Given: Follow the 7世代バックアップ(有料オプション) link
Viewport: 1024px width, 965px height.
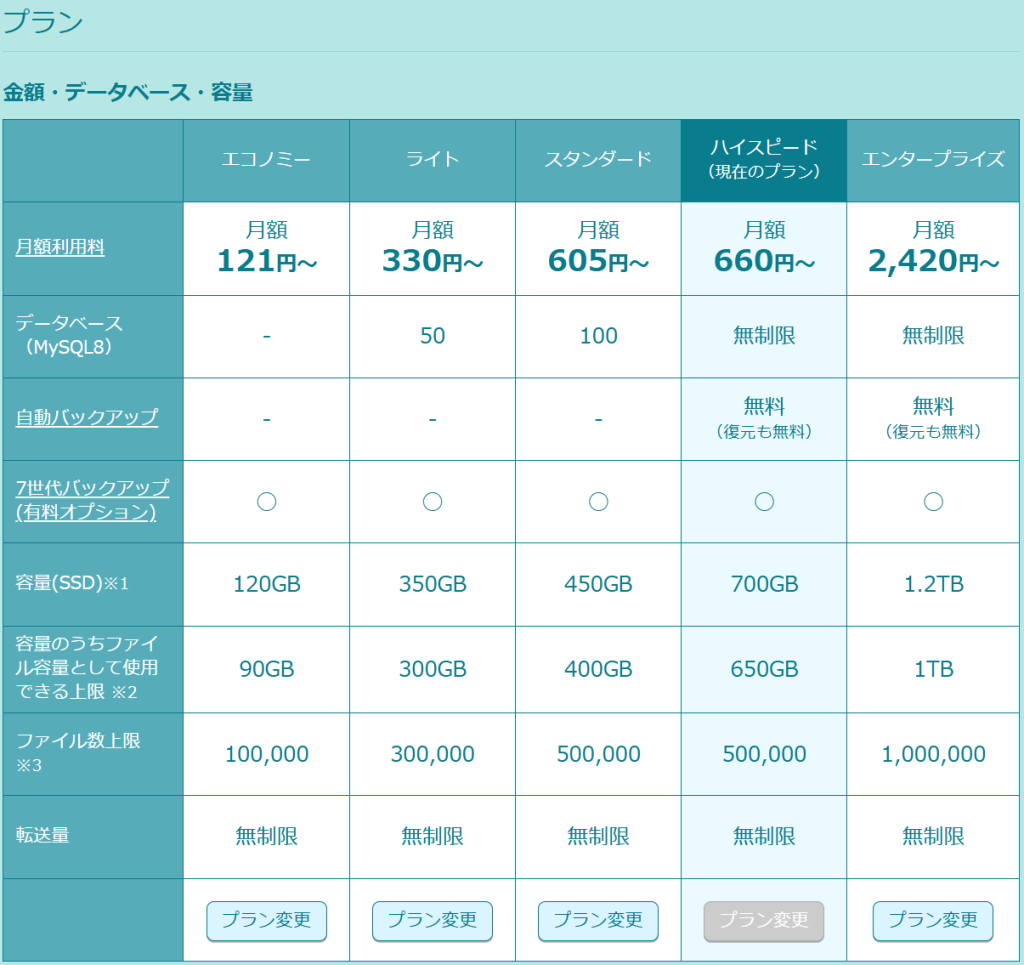Looking at the screenshot, I should pyautogui.click(x=92, y=500).
